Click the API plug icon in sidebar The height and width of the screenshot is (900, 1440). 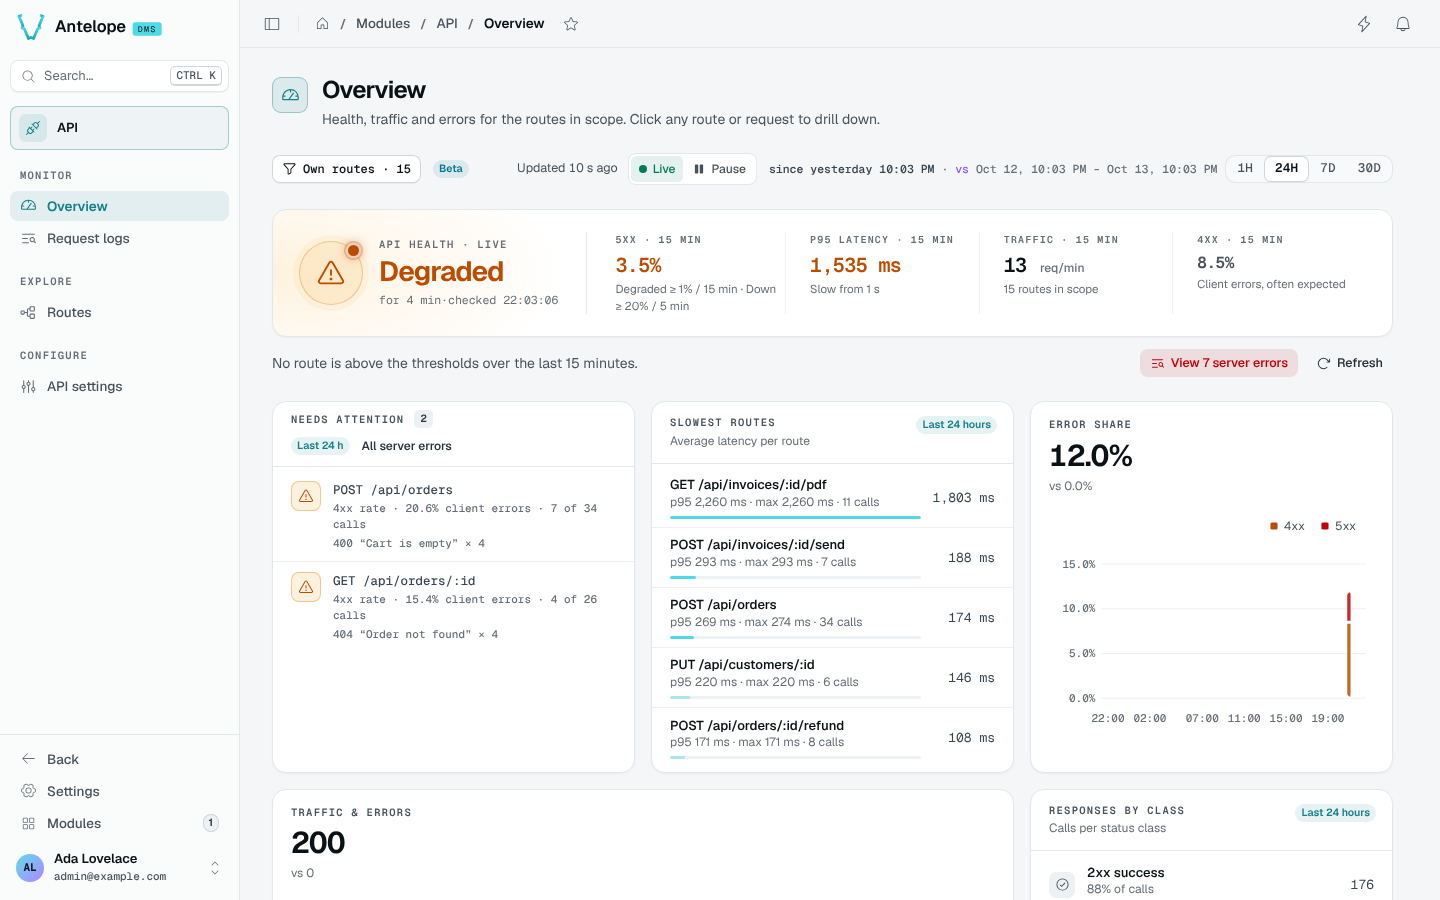(33, 128)
